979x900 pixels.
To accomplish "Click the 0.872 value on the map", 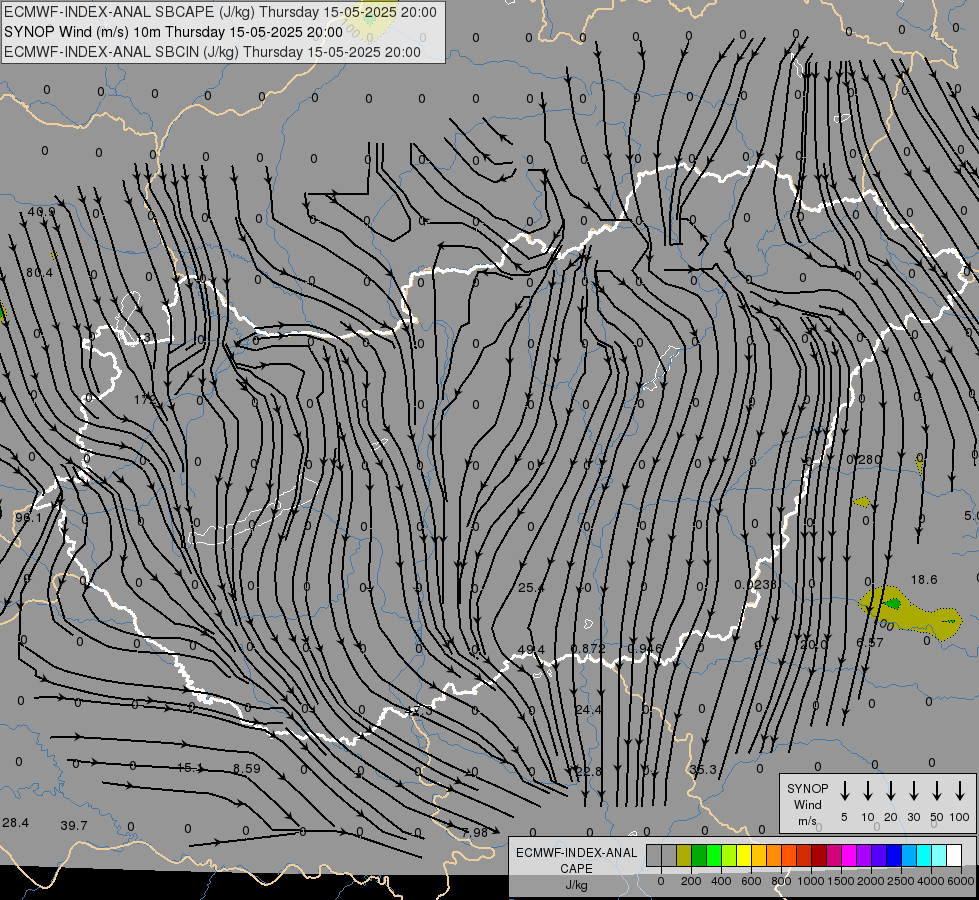I will [x=588, y=648].
